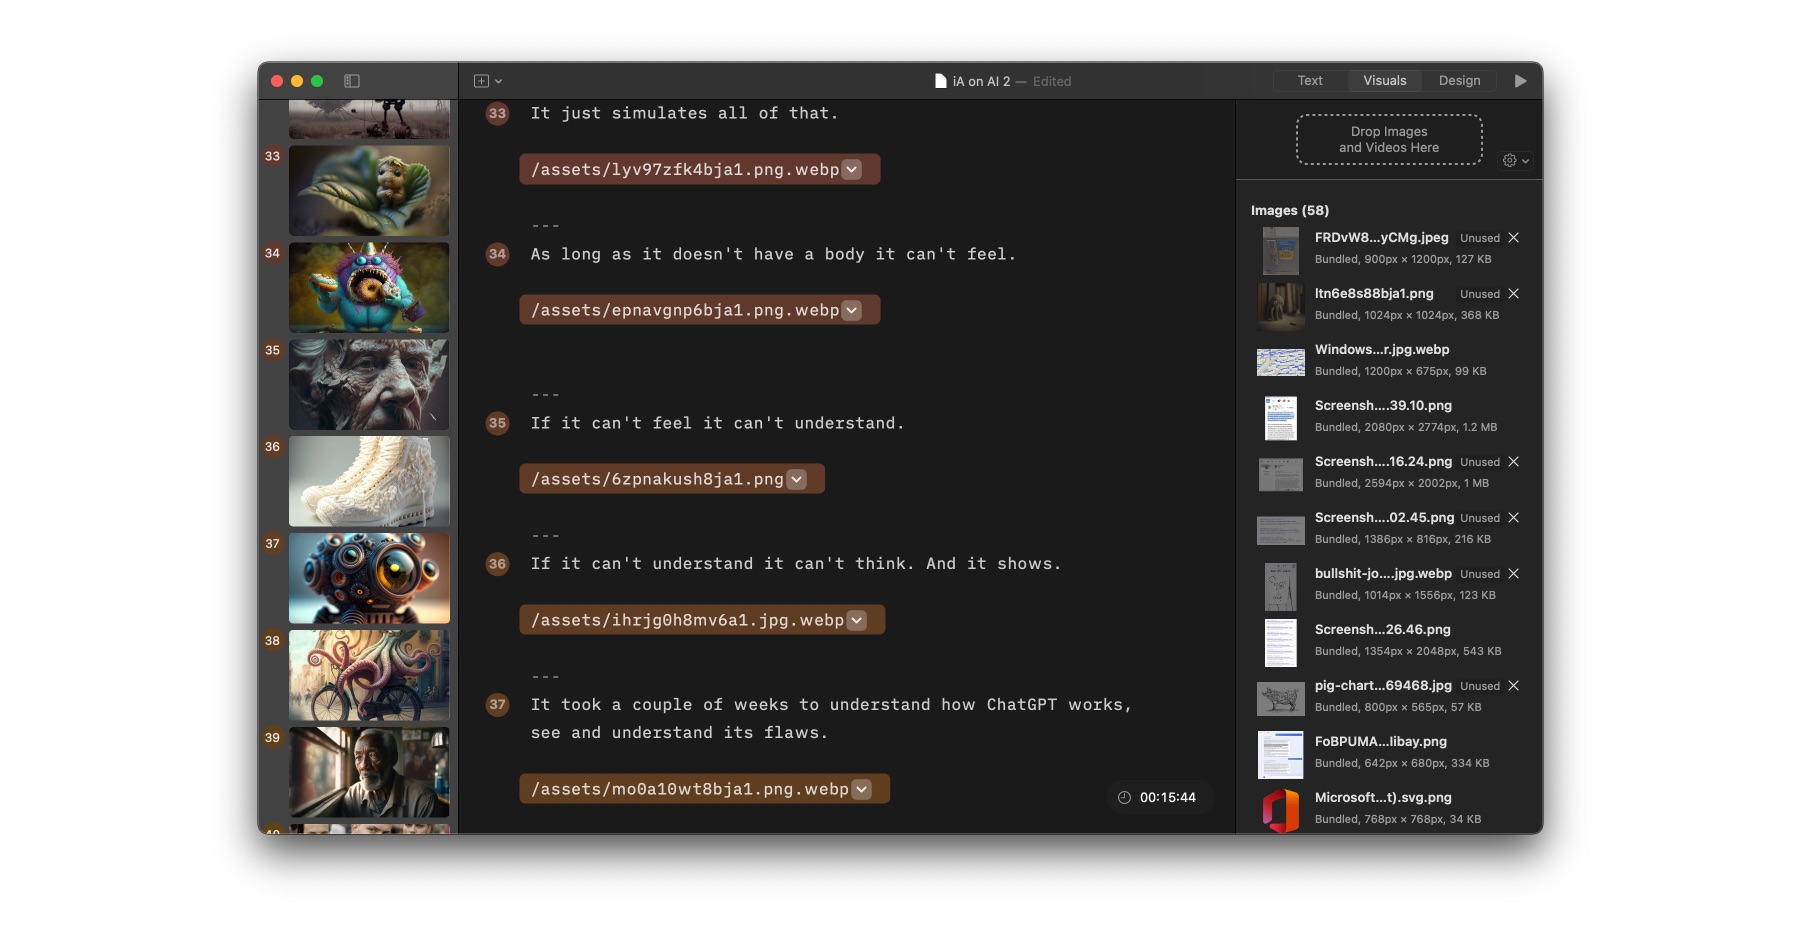Click the line "It just simulates all of that."
This screenshot has height=932, width=1801.
[x=685, y=114]
